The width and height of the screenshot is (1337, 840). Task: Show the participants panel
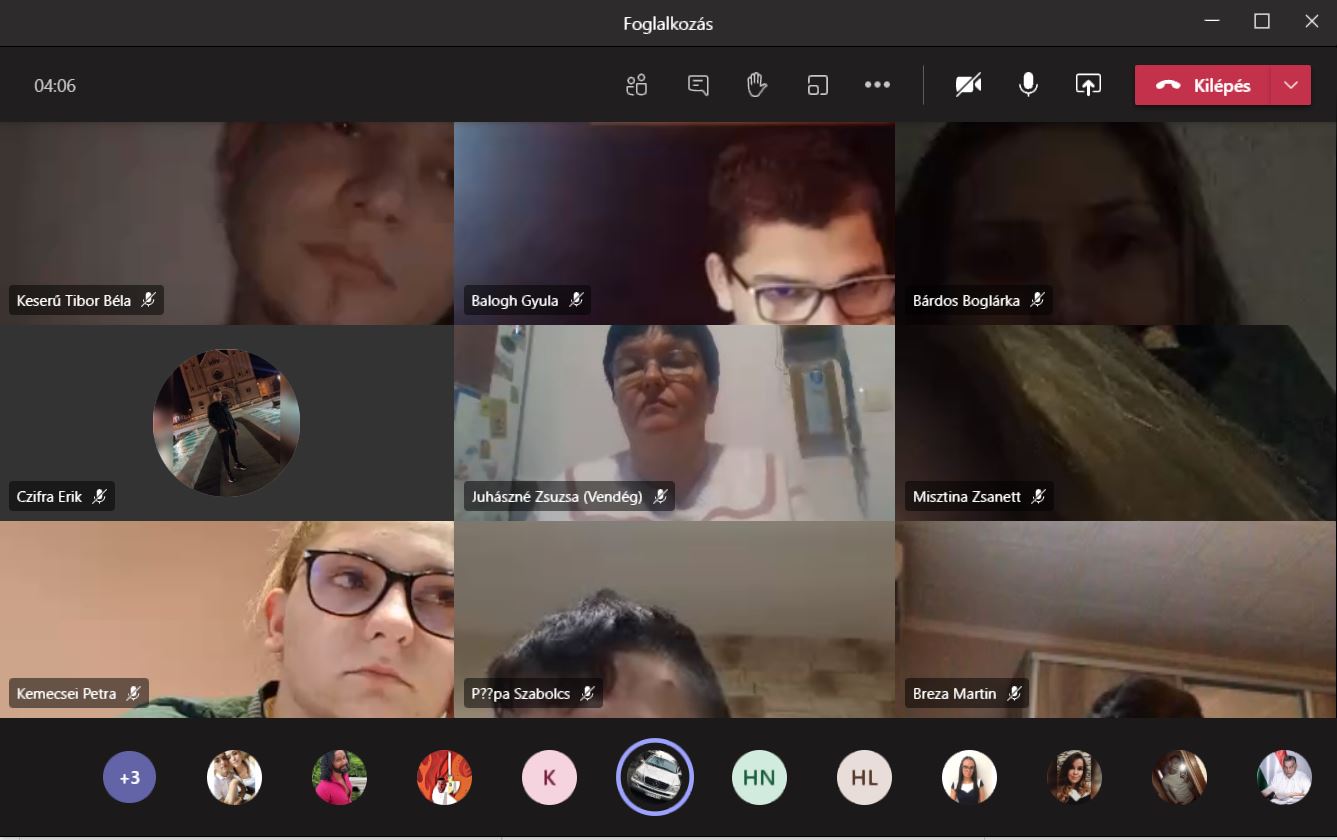(x=637, y=85)
